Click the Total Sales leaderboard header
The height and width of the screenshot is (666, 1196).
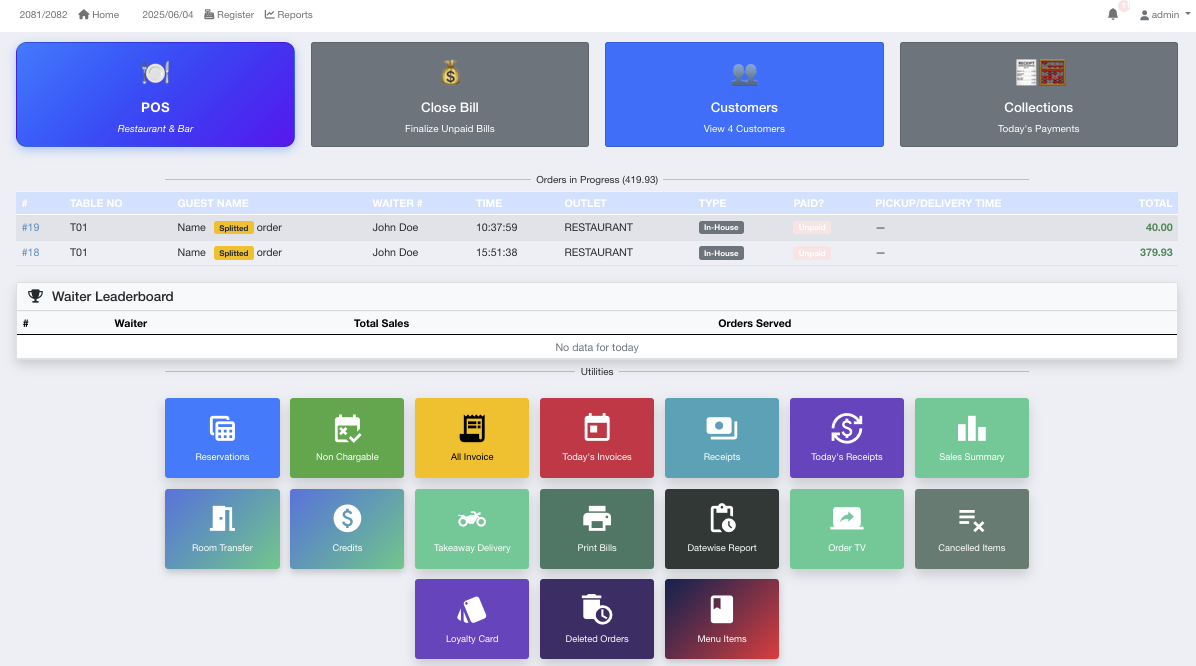click(381, 323)
